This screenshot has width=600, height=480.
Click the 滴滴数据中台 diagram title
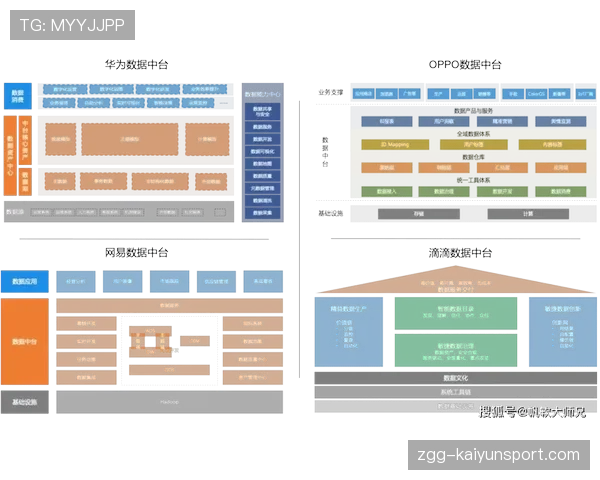[x=460, y=253]
